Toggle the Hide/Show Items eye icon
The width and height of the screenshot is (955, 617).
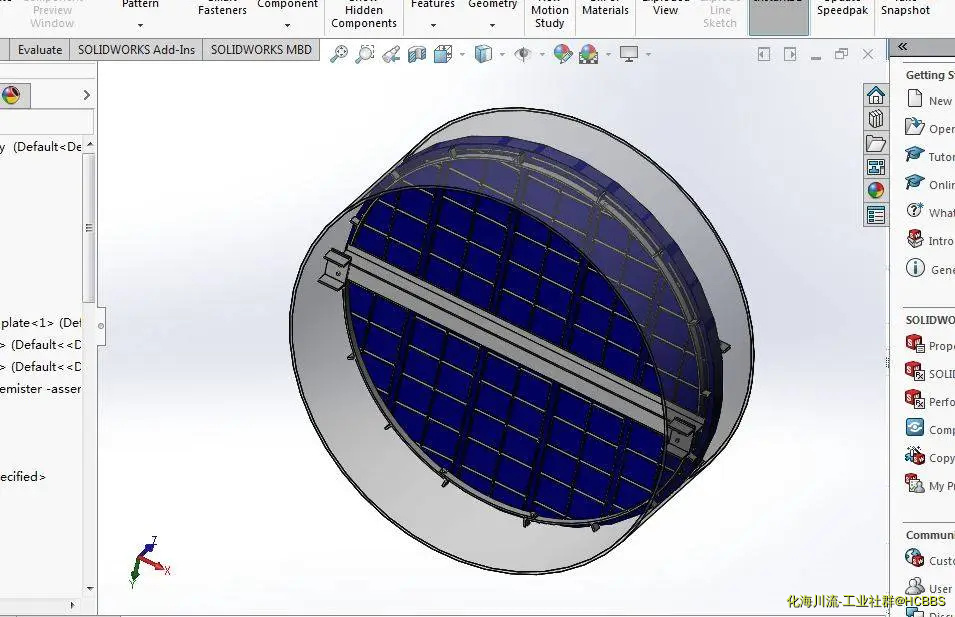[522, 54]
